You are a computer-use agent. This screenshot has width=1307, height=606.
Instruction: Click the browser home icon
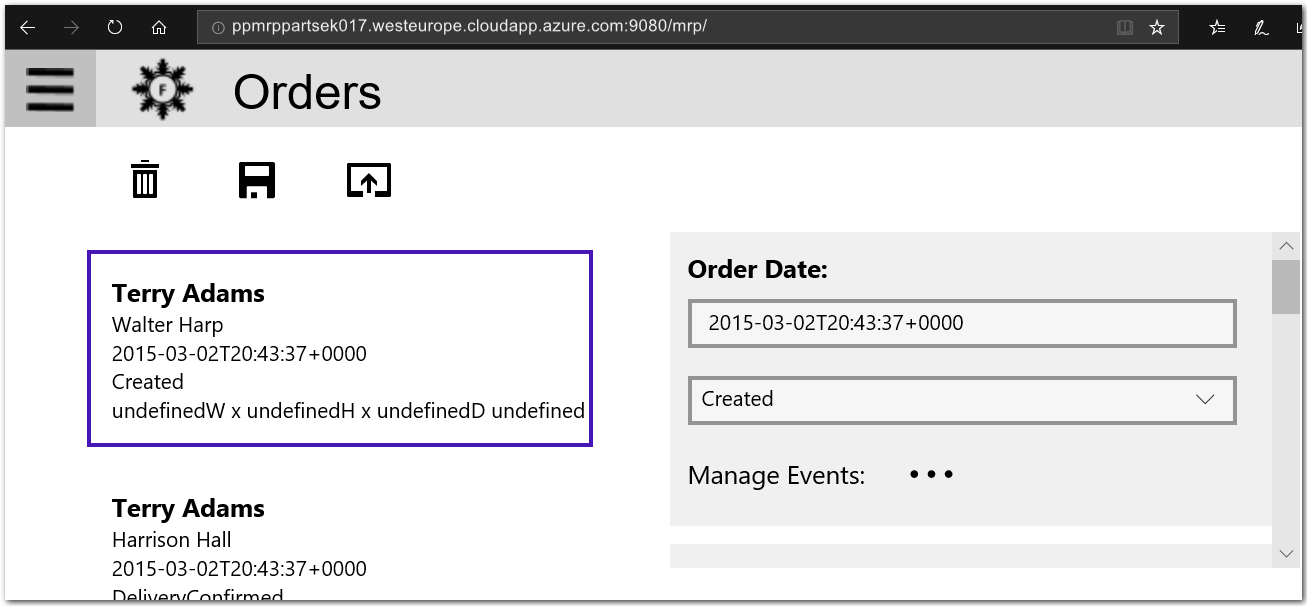[x=159, y=27]
